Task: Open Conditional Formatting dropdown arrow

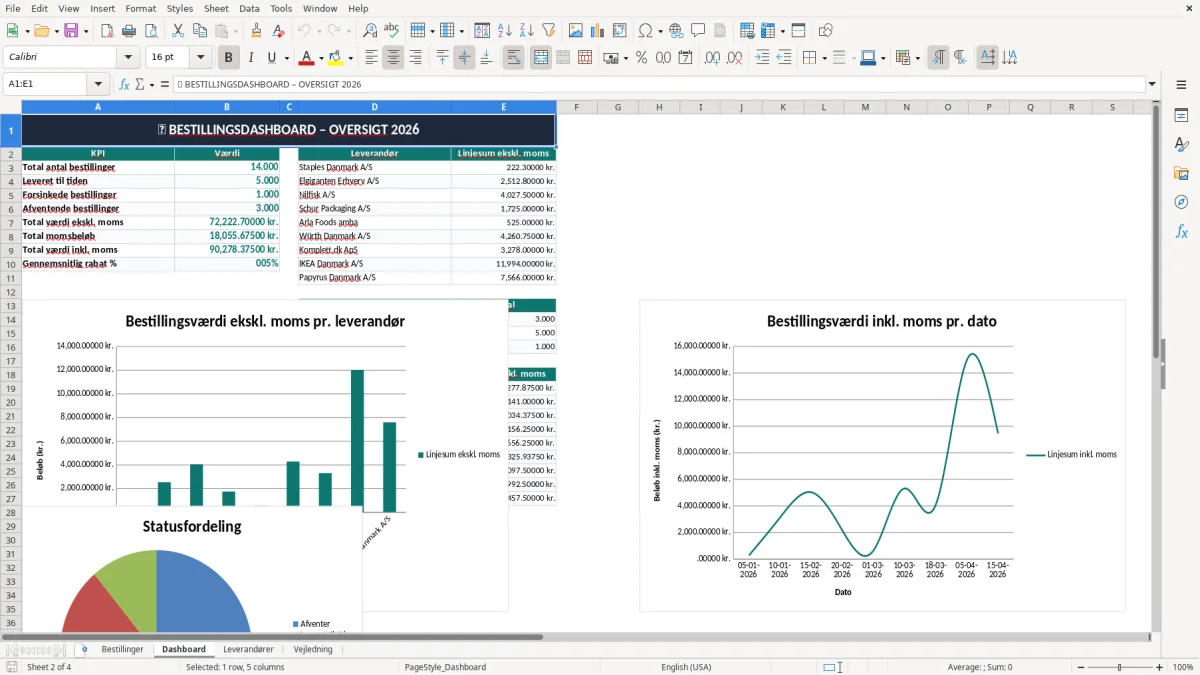Action: pos(917,58)
